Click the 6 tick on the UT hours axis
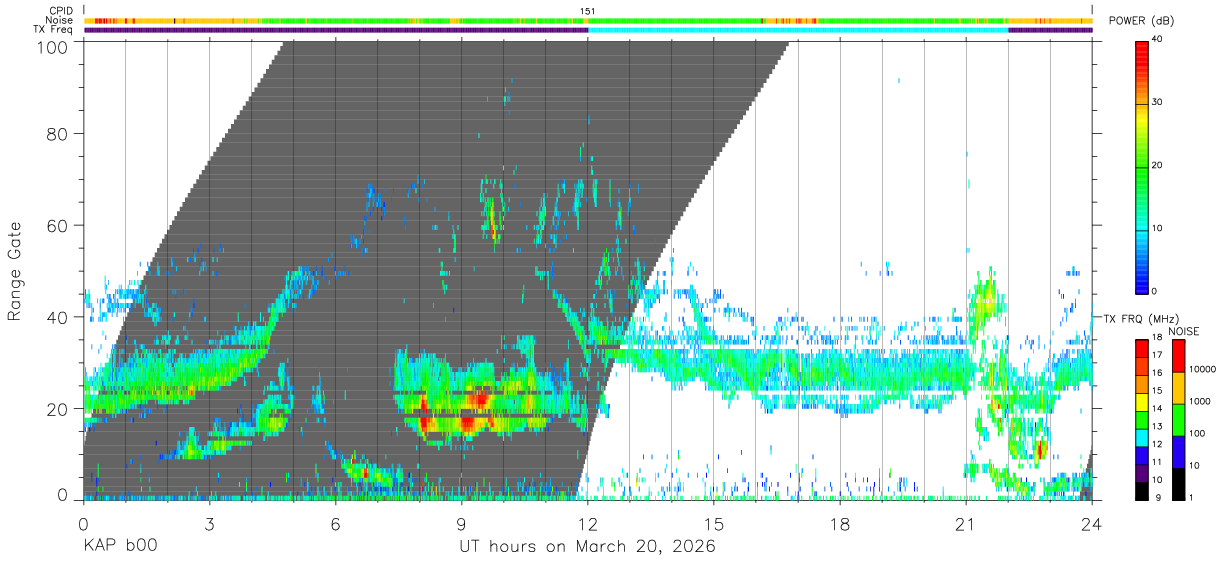The width and height of the screenshot is (1228, 567). 335,524
